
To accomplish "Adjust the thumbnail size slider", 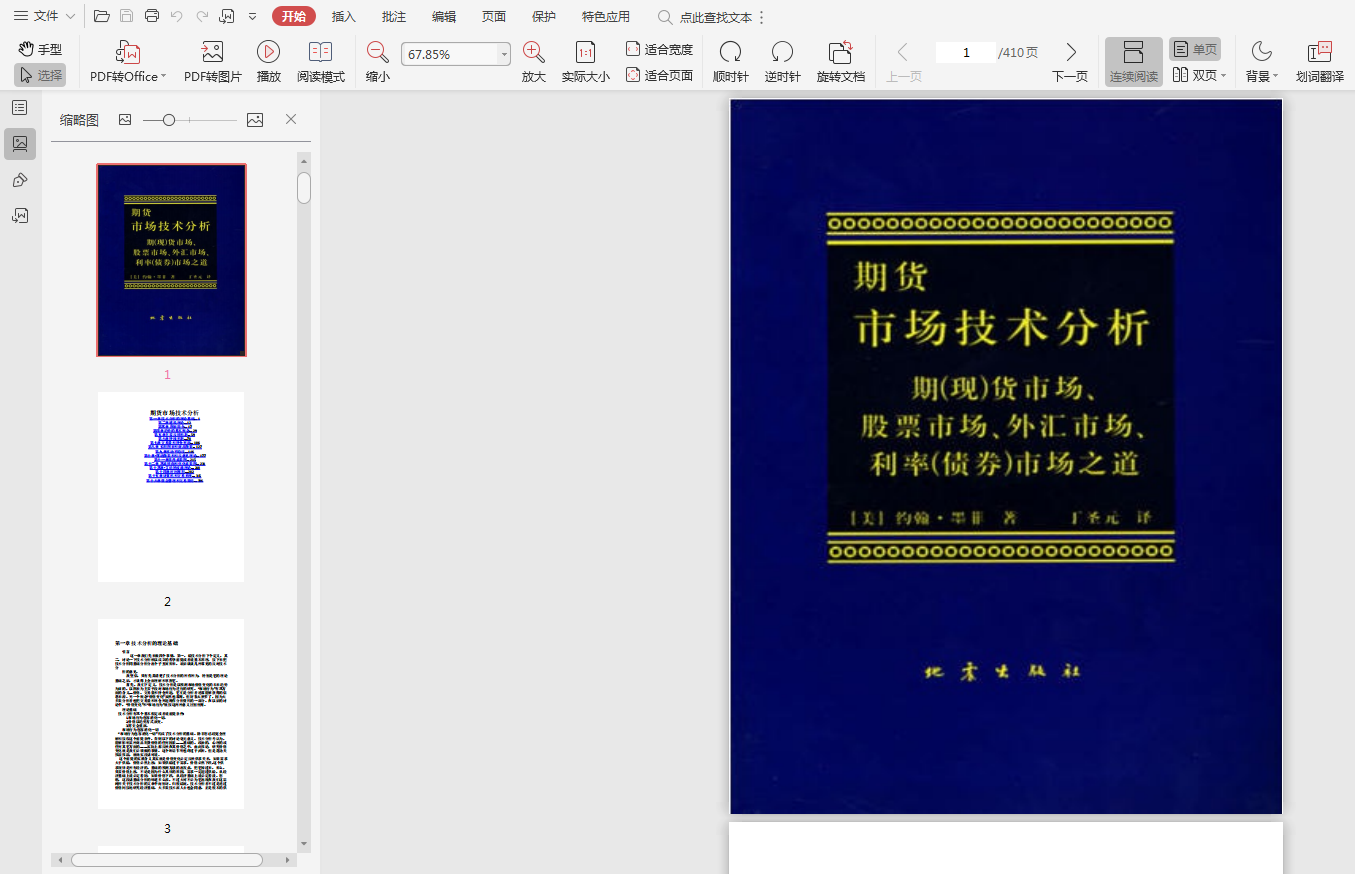I will coord(169,120).
